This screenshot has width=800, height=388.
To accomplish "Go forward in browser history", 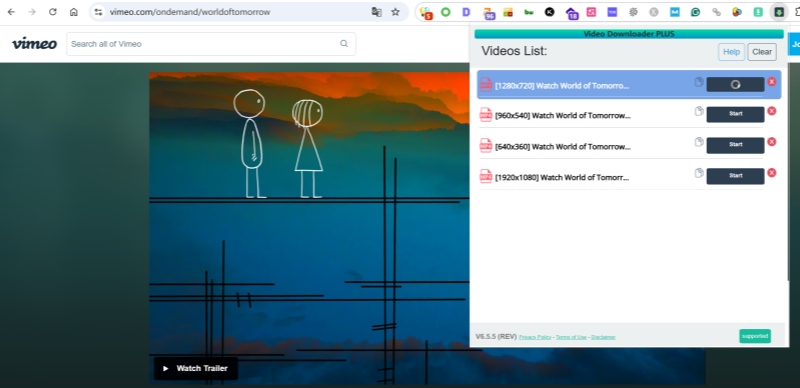I will point(32,12).
